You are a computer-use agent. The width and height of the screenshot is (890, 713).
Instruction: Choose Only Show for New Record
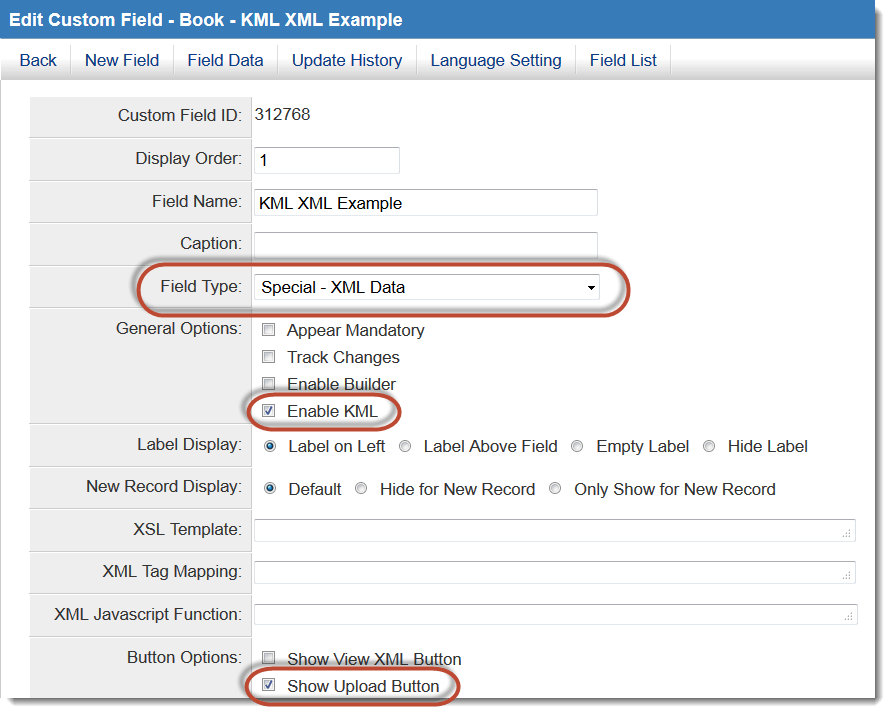coord(556,489)
